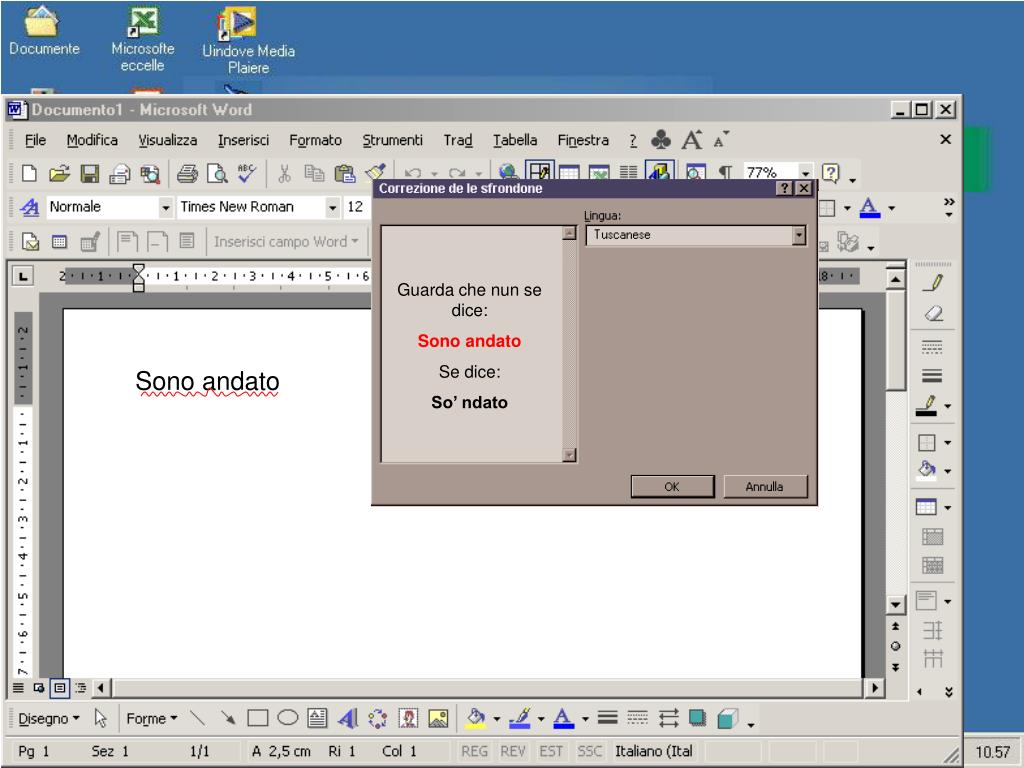Toggle the SSC overtype indicator
The width and height of the screenshot is (1024, 768).
[x=589, y=751]
